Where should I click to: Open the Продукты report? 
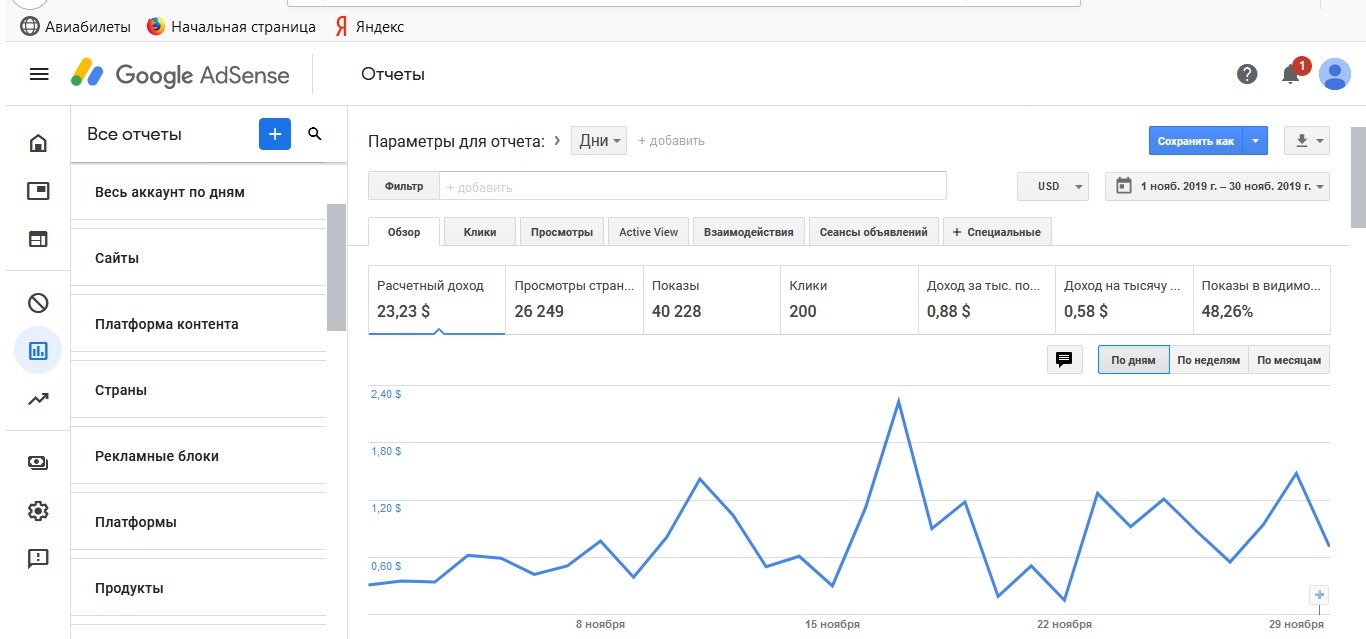198,588
